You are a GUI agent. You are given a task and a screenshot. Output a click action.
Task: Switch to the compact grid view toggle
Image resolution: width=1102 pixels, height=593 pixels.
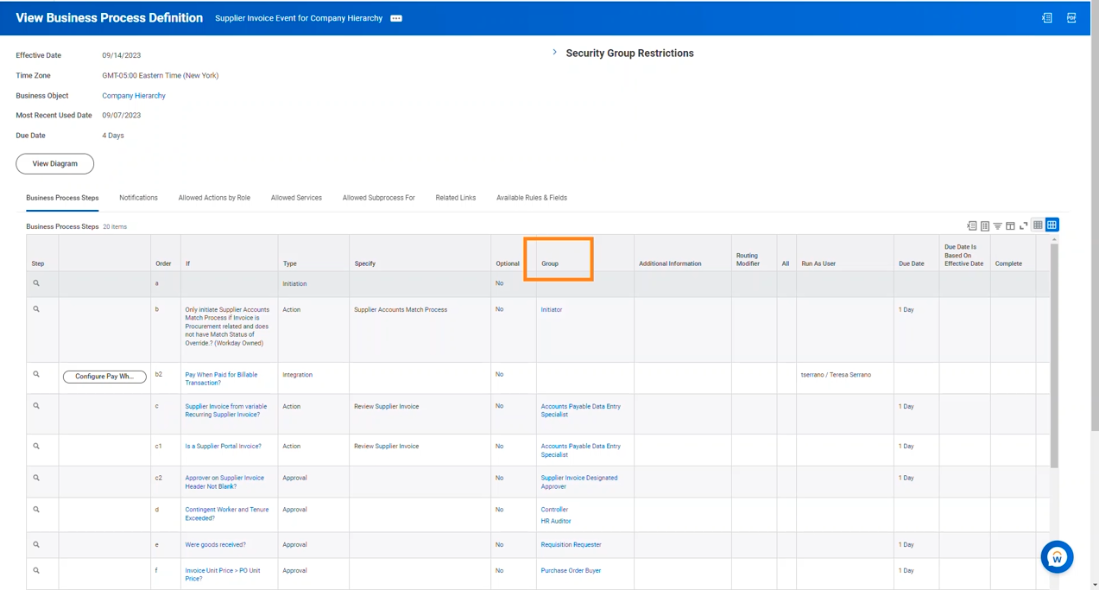coord(1038,226)
